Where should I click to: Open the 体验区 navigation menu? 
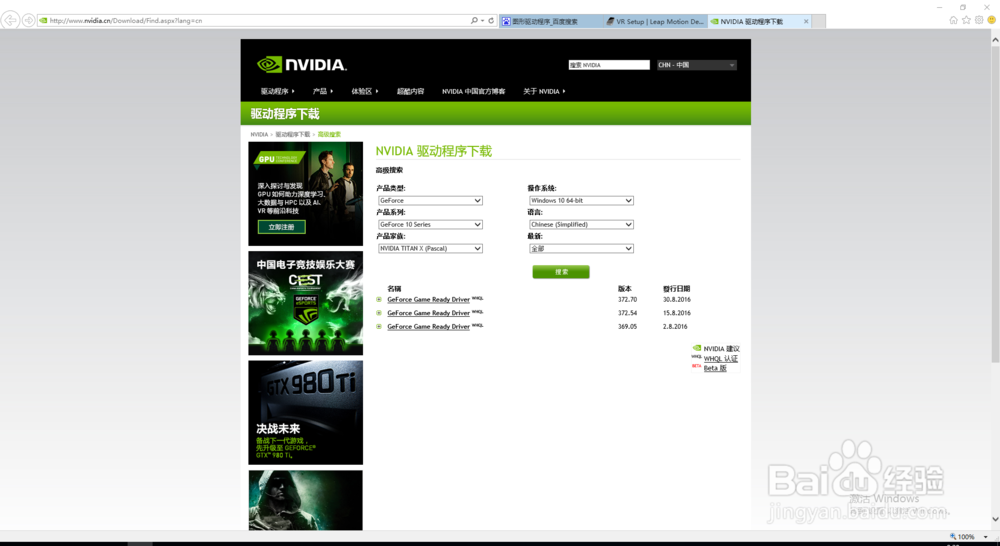[x=365, y=91]
